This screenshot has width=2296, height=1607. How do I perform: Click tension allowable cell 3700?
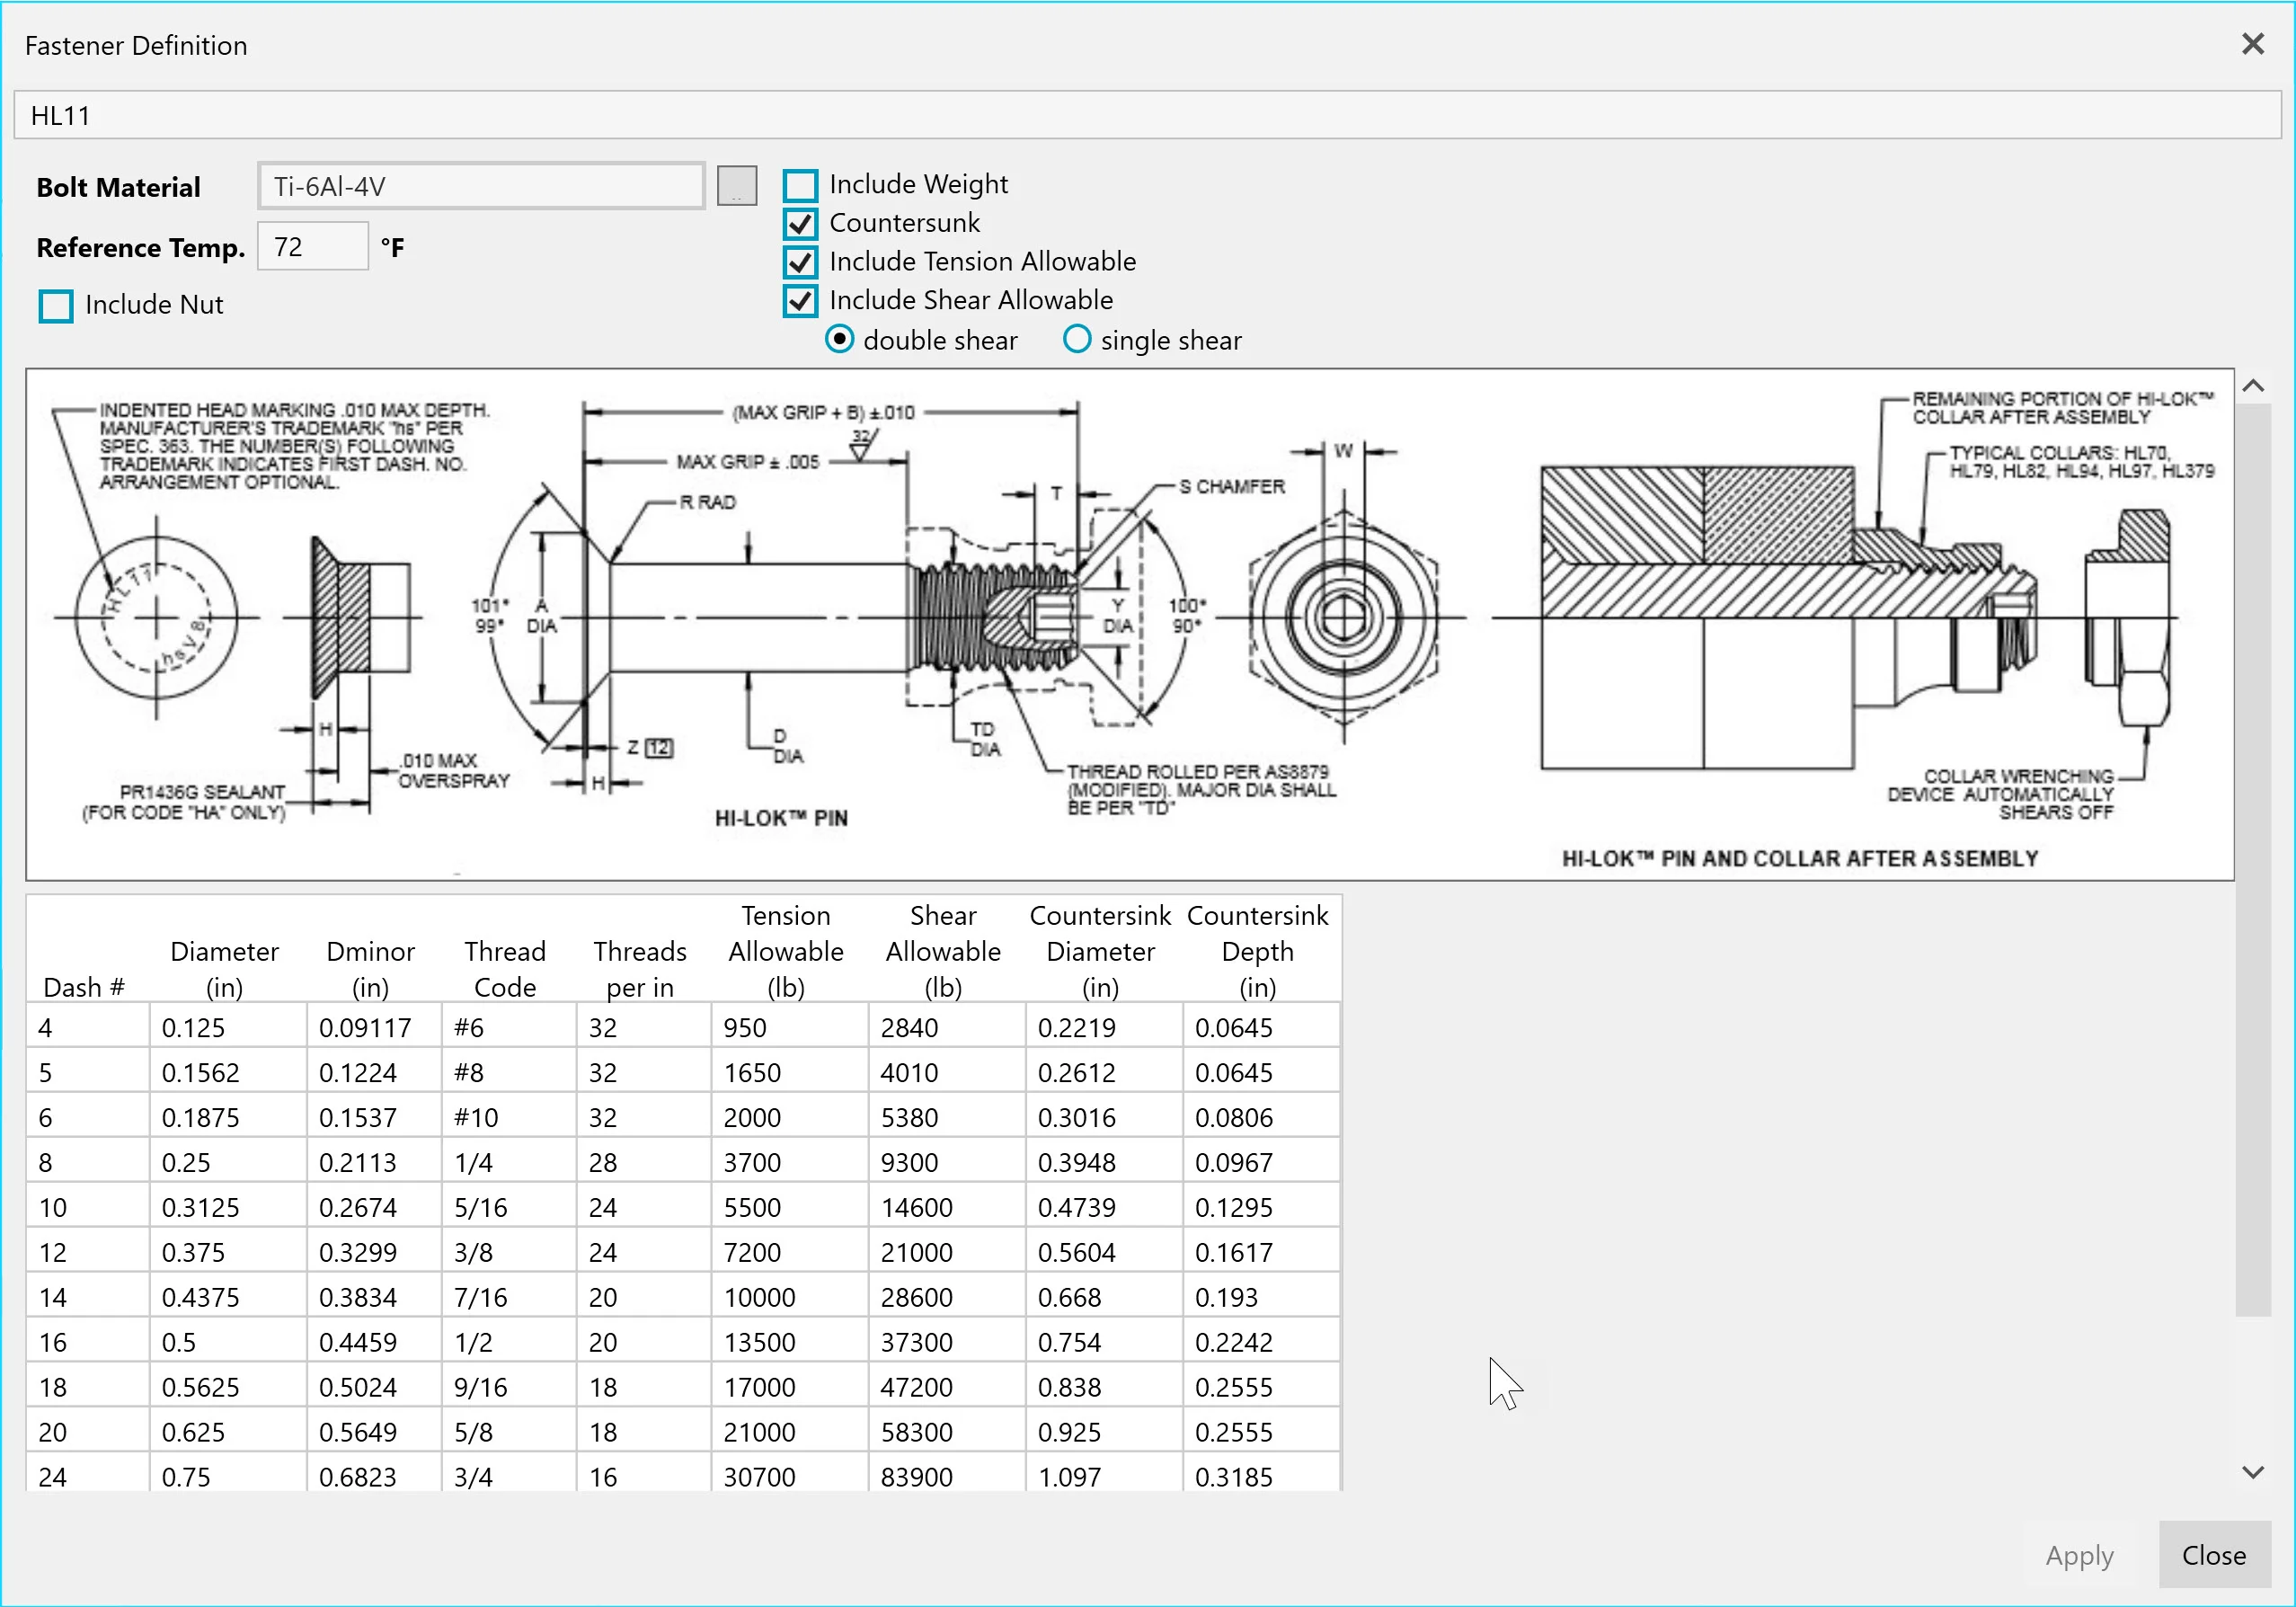pos(790,1161)
